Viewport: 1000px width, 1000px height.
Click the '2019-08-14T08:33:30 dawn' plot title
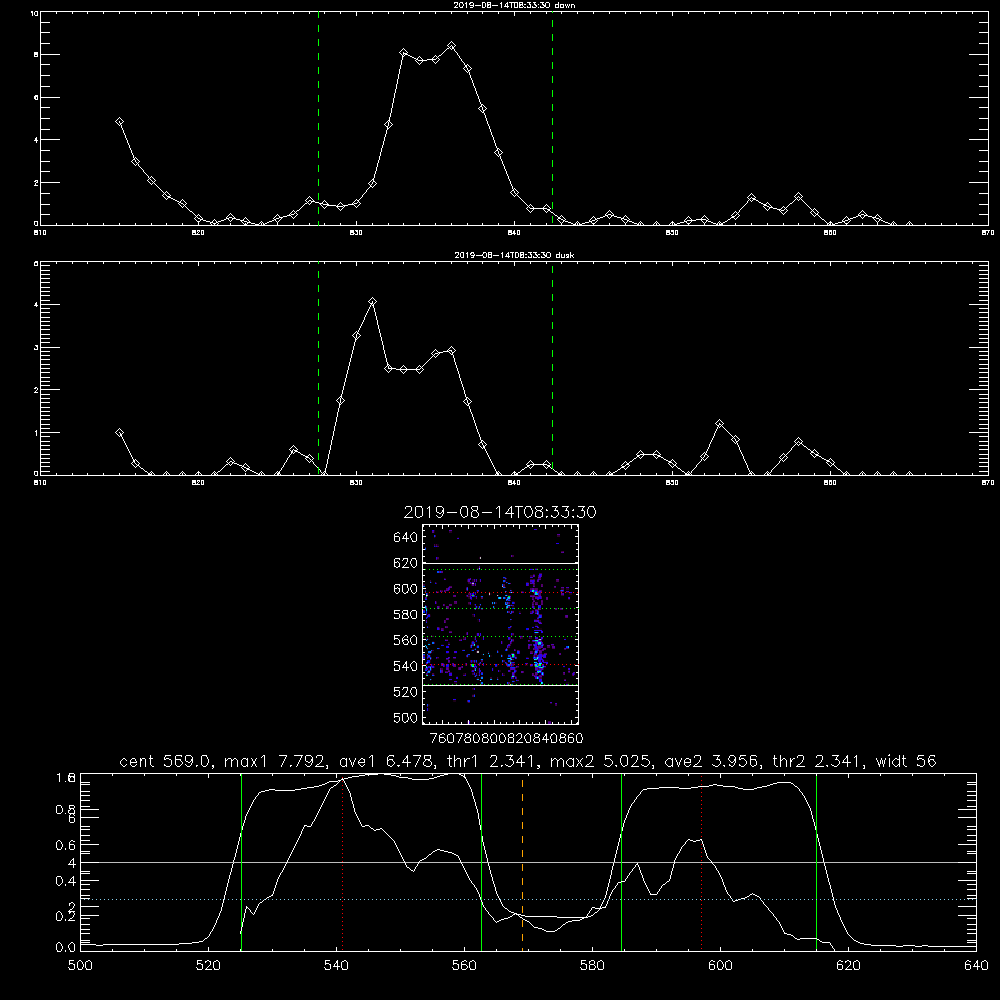click(x=515, y=5)
